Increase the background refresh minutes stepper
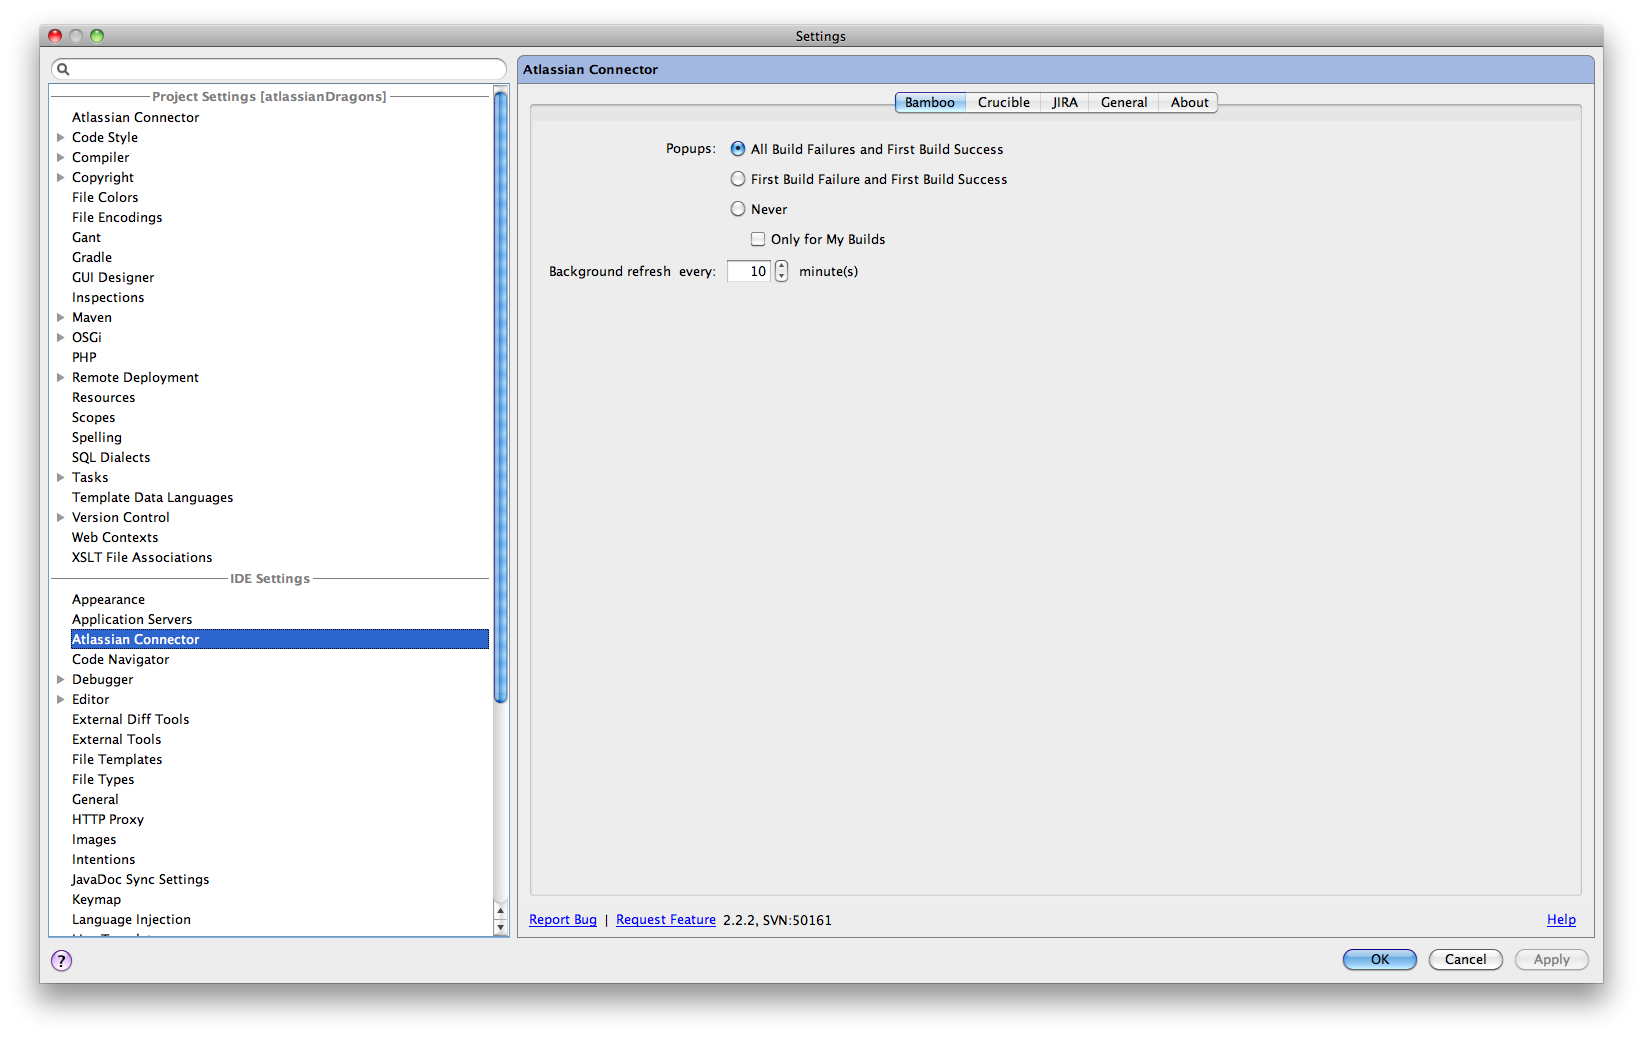The height and width of the screenshot is (1038, 1643). (781, 266)
